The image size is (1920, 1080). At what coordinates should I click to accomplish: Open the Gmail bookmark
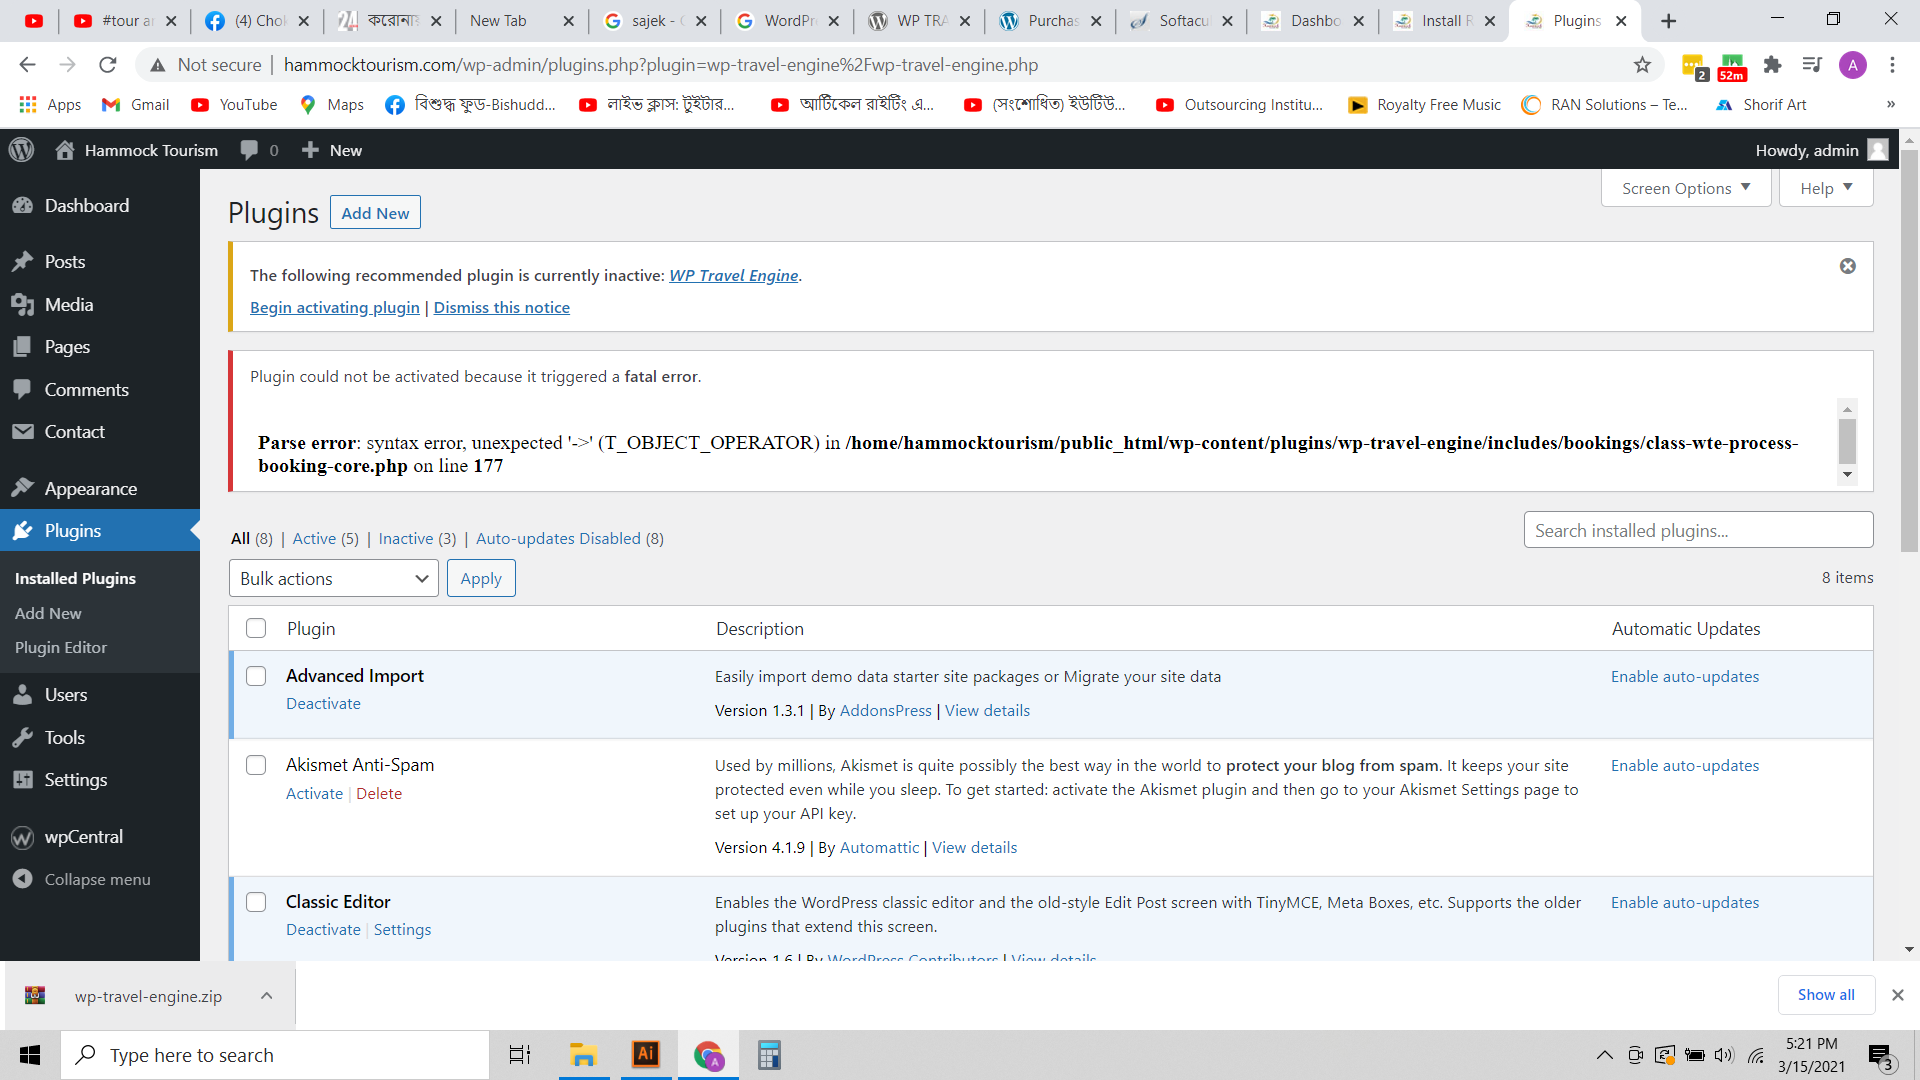tap(136, 105)
